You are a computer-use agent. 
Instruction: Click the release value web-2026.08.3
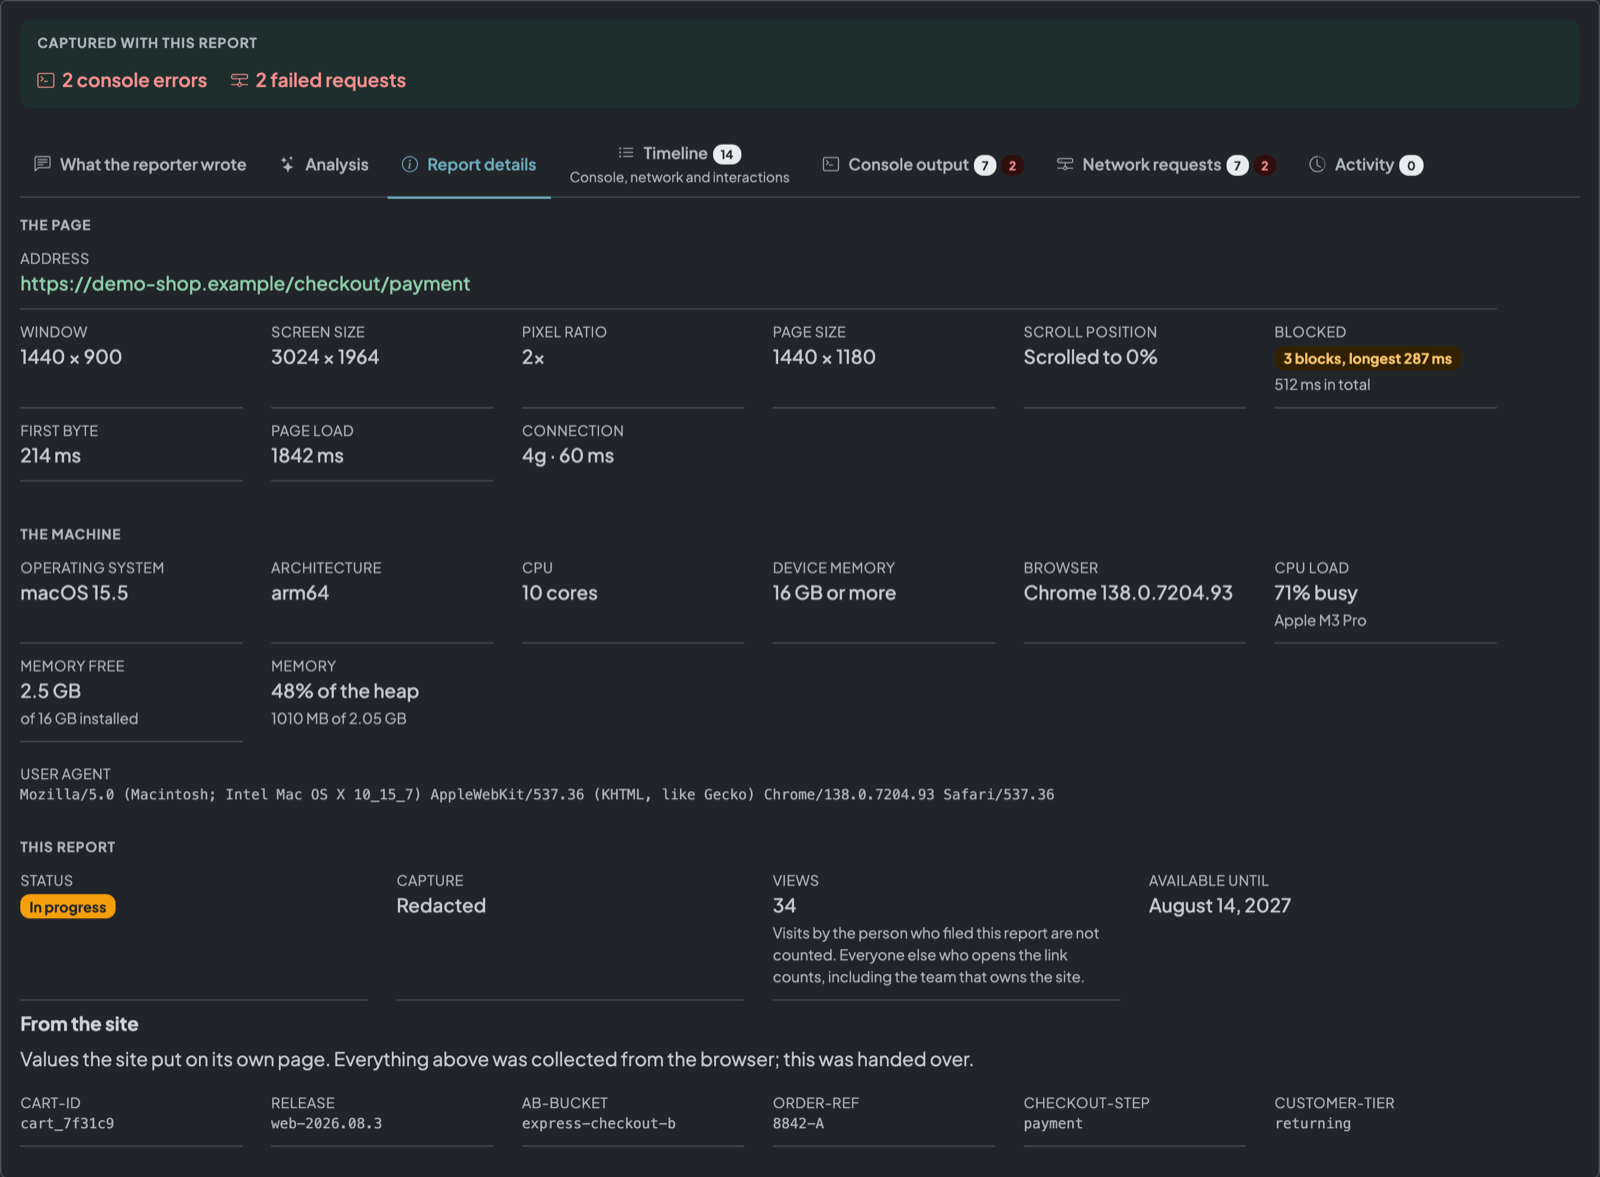pos(327,1124)
